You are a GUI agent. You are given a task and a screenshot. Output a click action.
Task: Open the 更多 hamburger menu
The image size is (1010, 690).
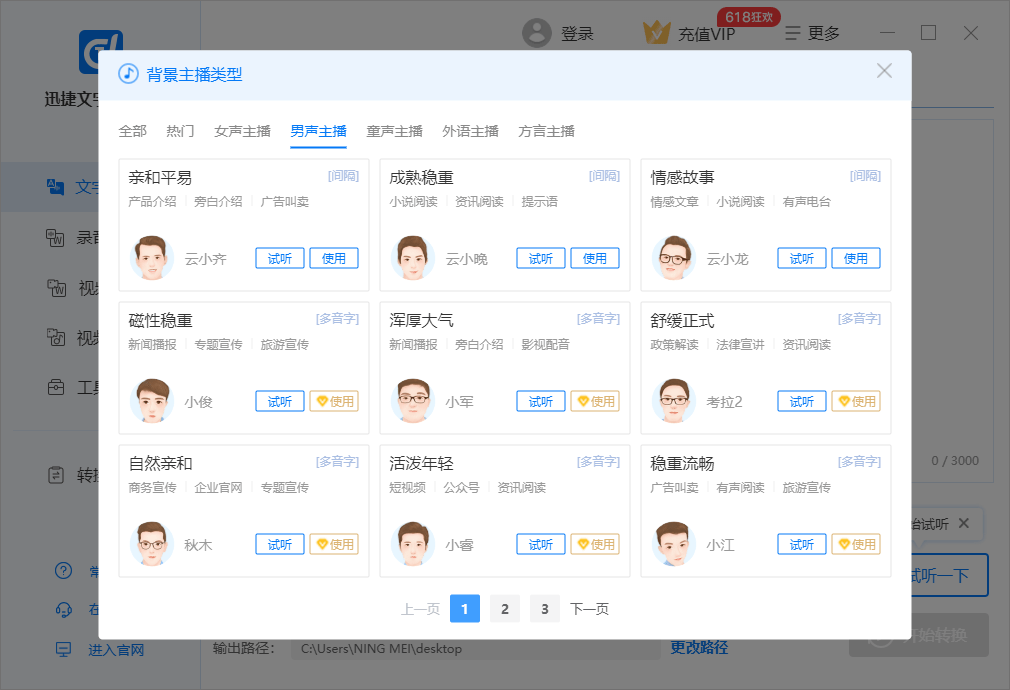pos(793,34)
